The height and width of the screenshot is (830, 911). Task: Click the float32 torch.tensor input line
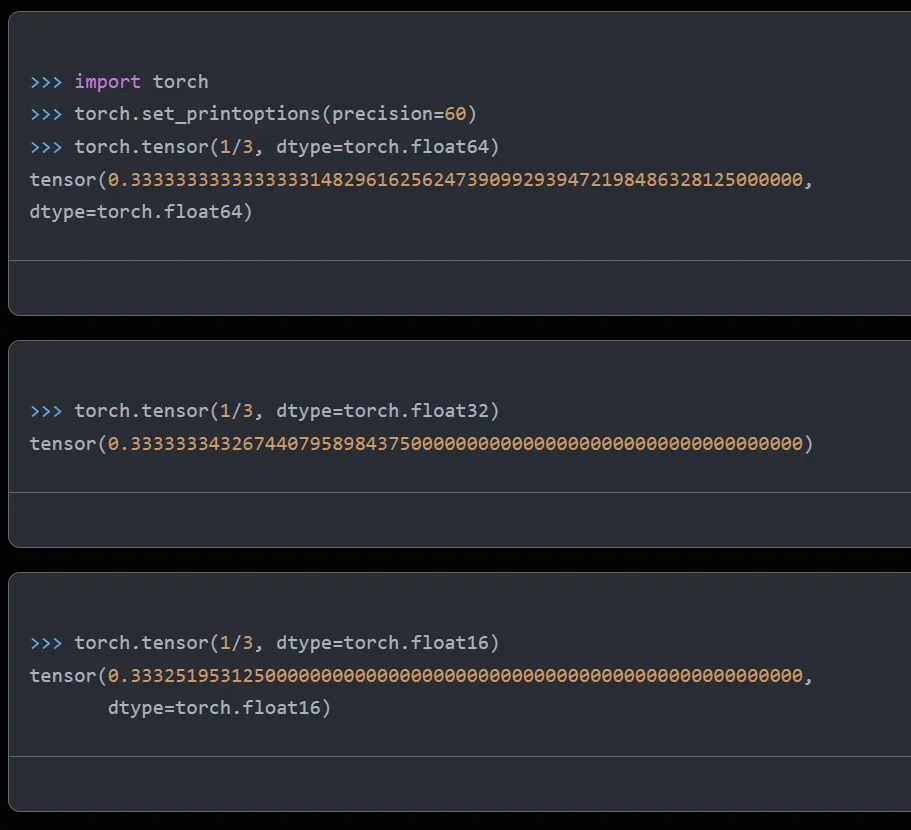[264, 411]
